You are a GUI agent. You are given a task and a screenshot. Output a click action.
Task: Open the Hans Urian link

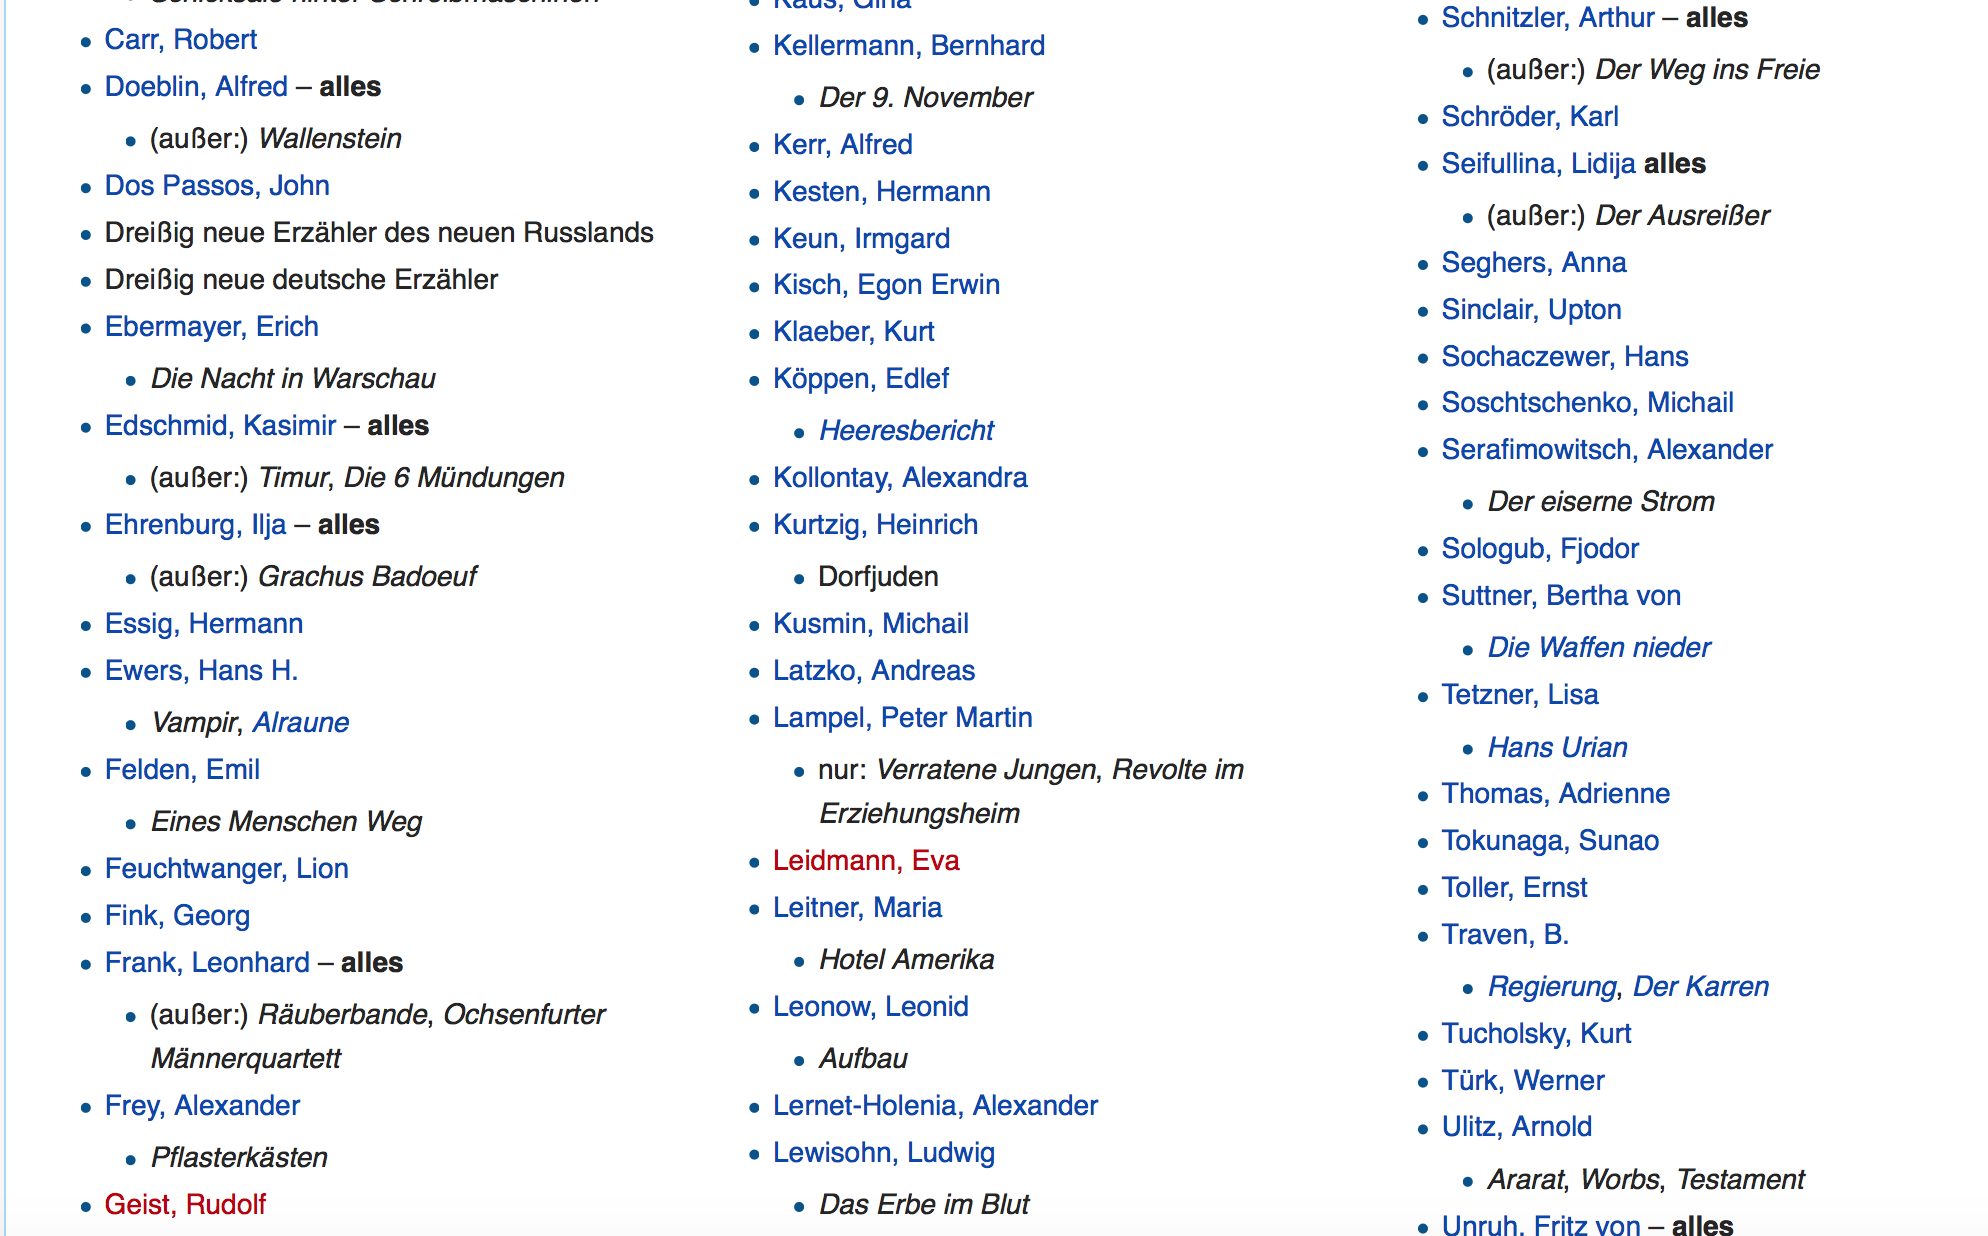(1557, 748)
